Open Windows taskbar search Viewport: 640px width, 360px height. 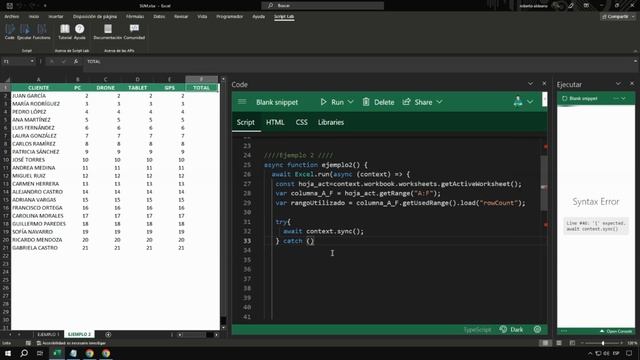(x=24, y=353)
